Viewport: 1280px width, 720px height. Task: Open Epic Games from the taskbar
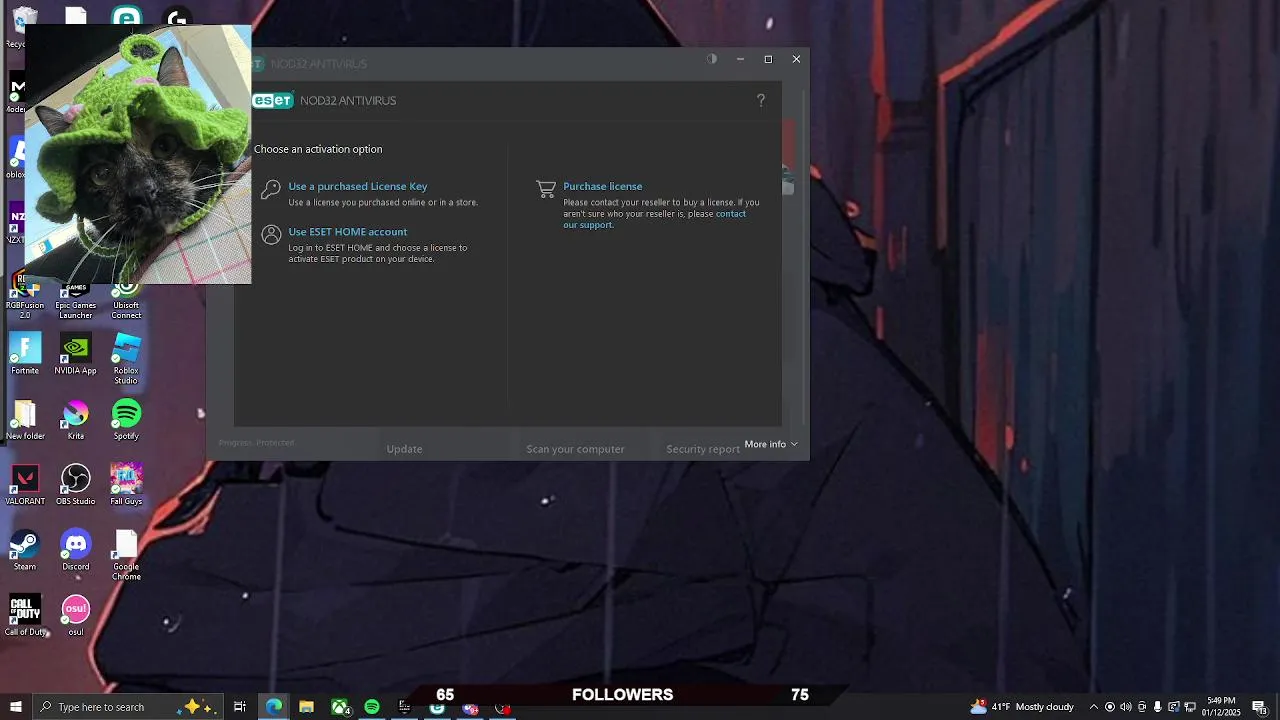405,707
